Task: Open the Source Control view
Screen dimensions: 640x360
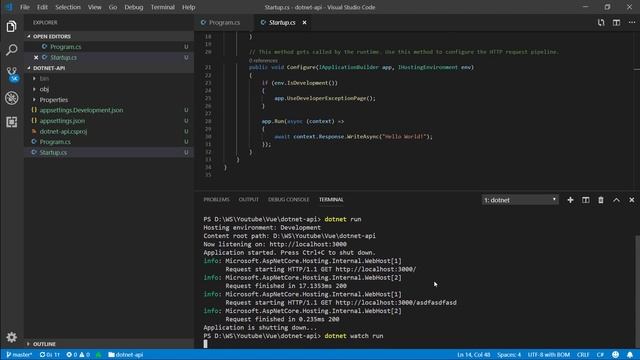Action: pos(11,74)
